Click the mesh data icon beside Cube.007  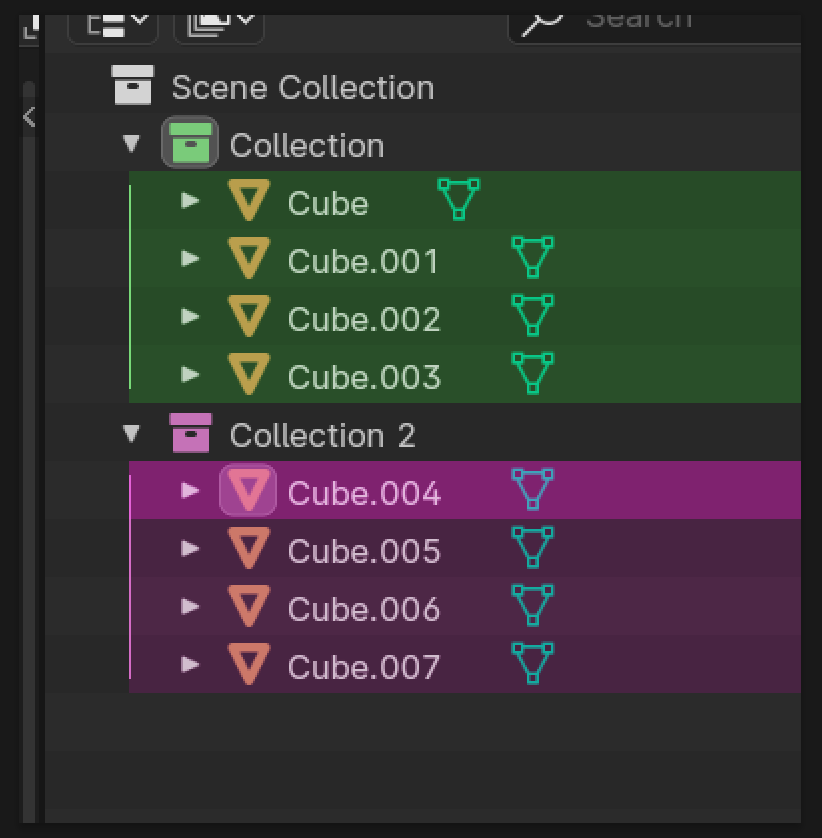[532, 663]
